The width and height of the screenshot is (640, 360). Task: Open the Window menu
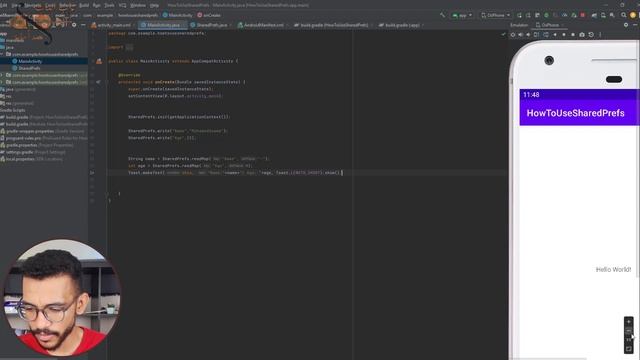tap(138, 5)
